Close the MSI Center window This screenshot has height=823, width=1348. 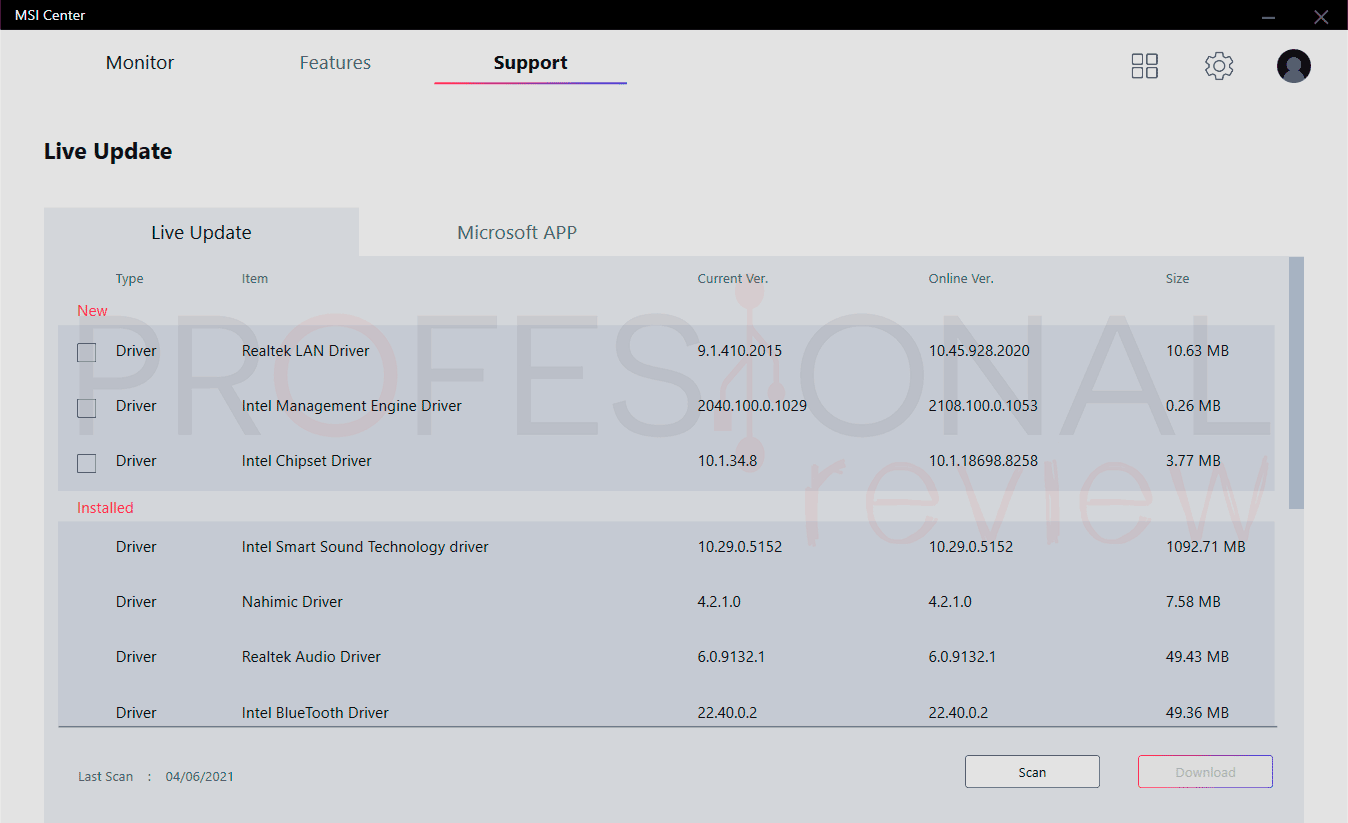point(1321,16)
